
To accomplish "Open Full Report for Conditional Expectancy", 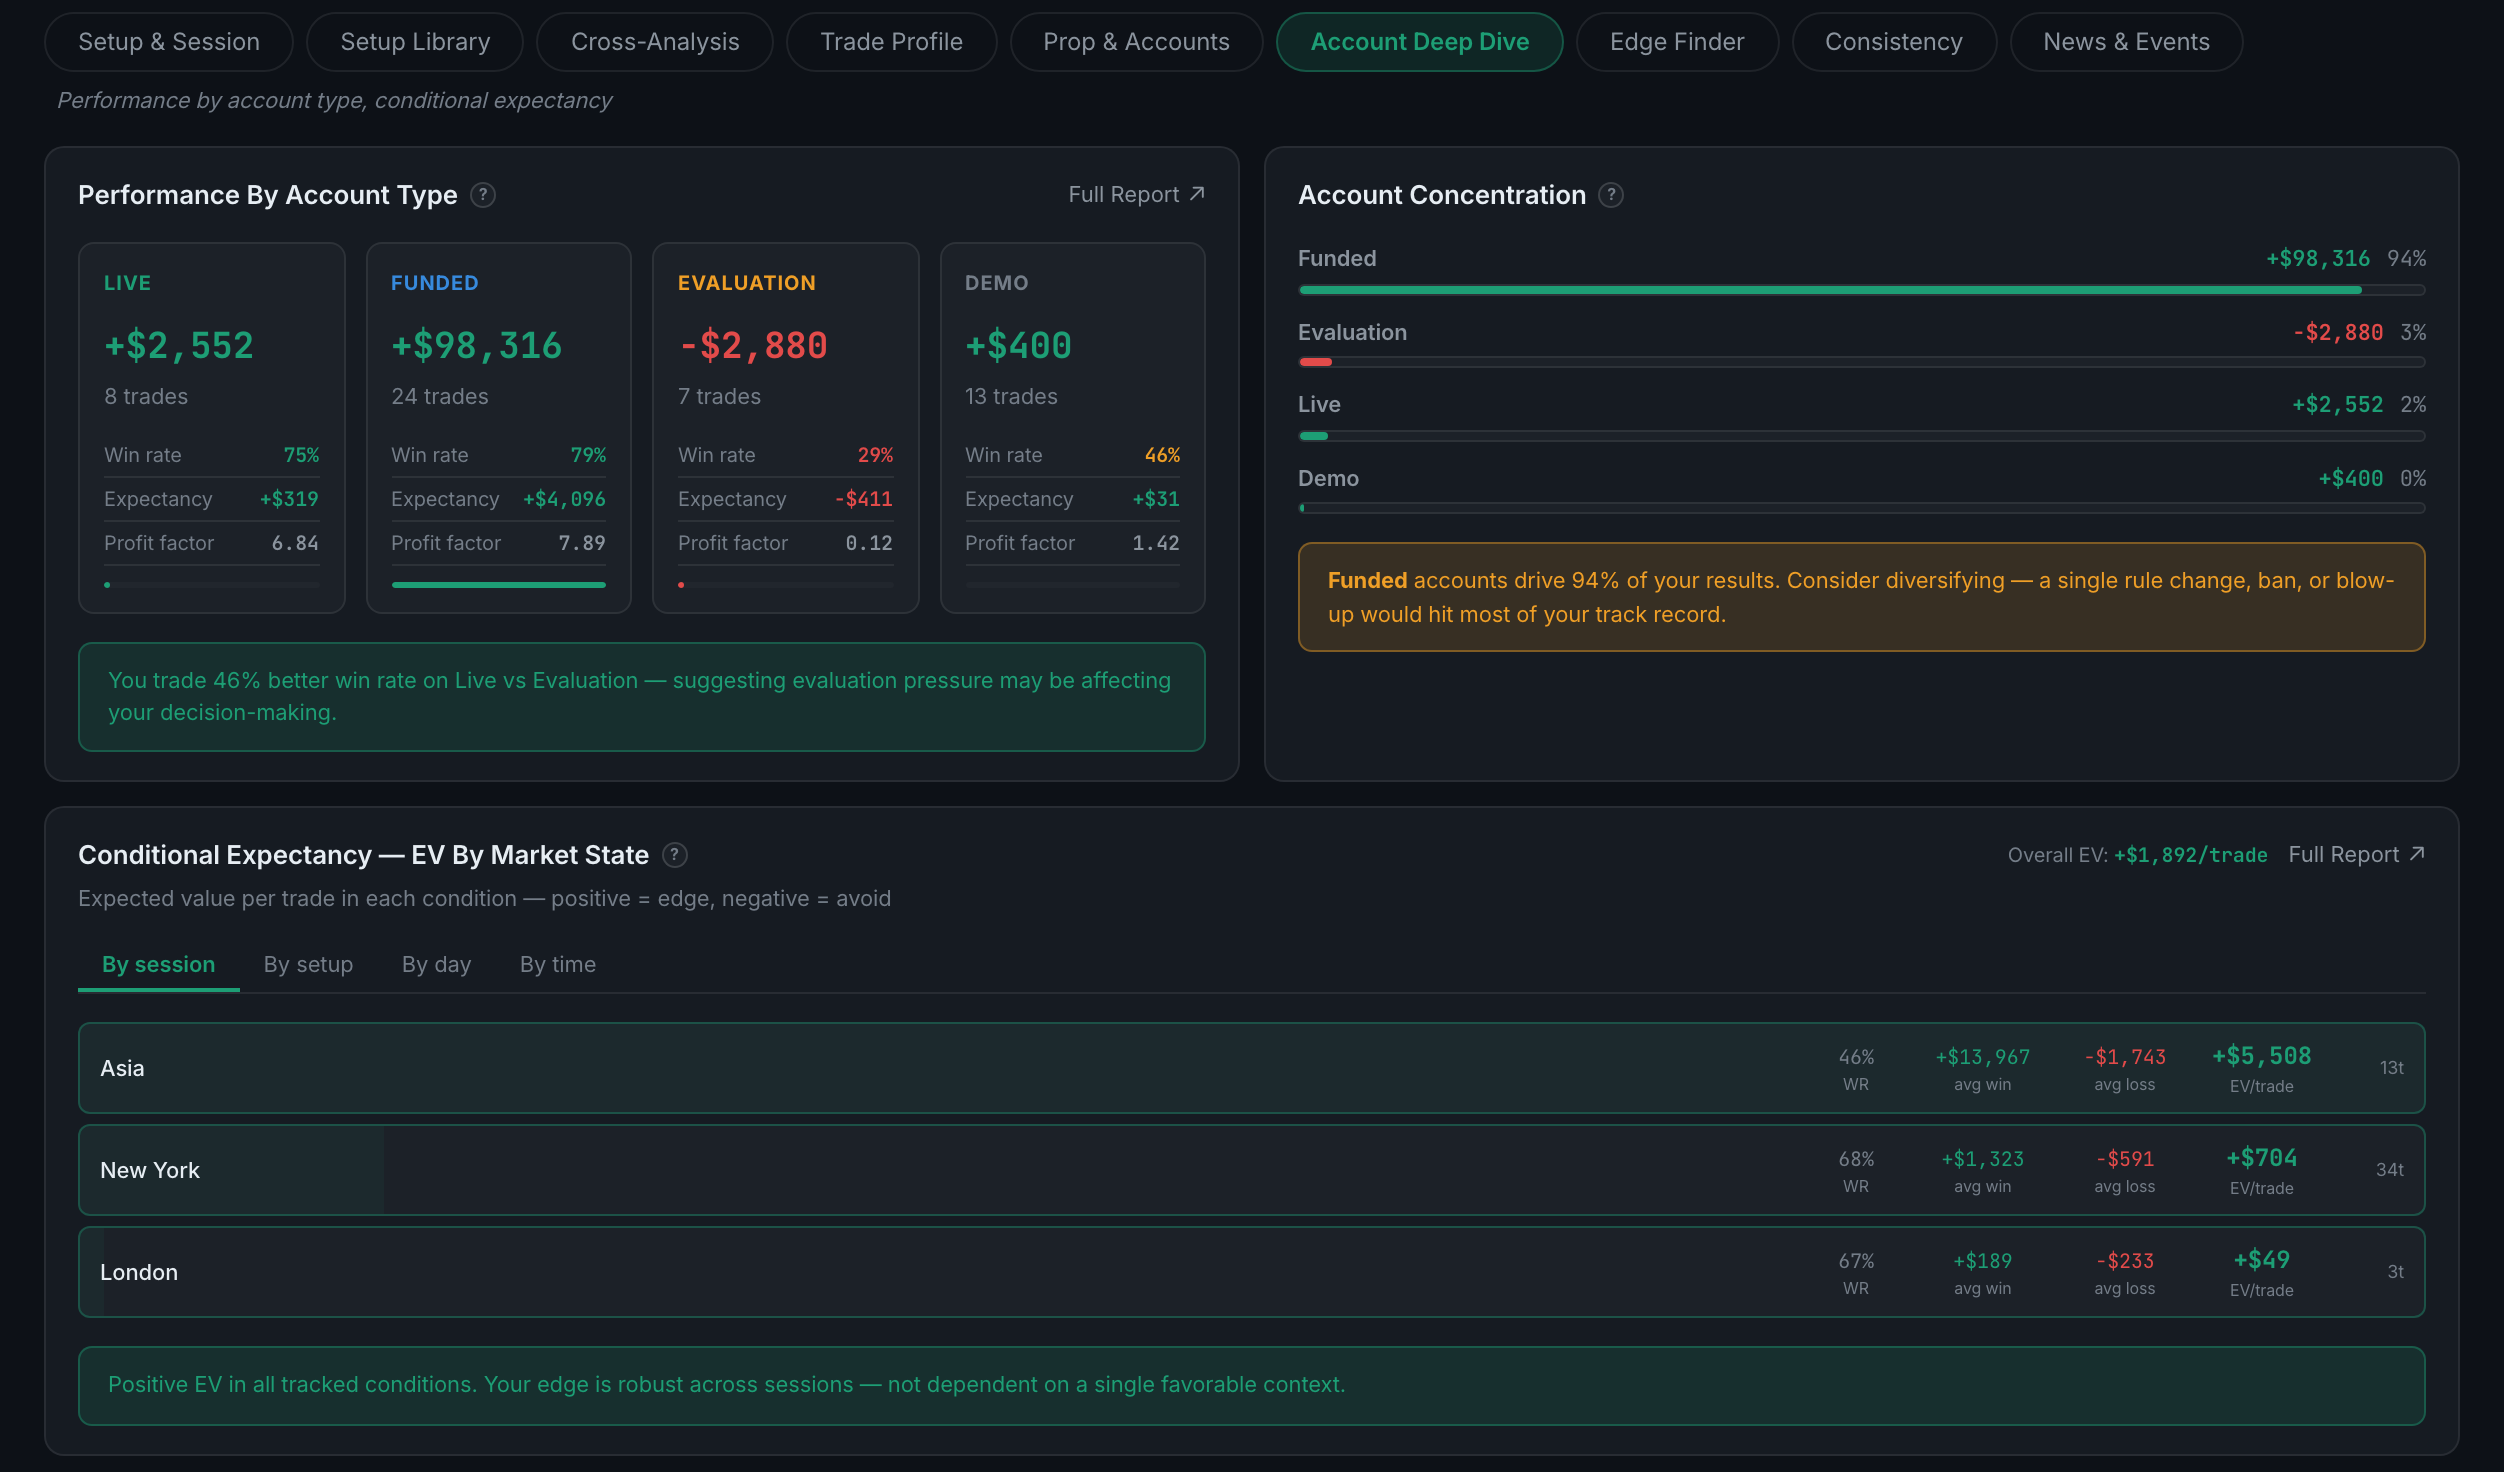I will pos(2356,854).
